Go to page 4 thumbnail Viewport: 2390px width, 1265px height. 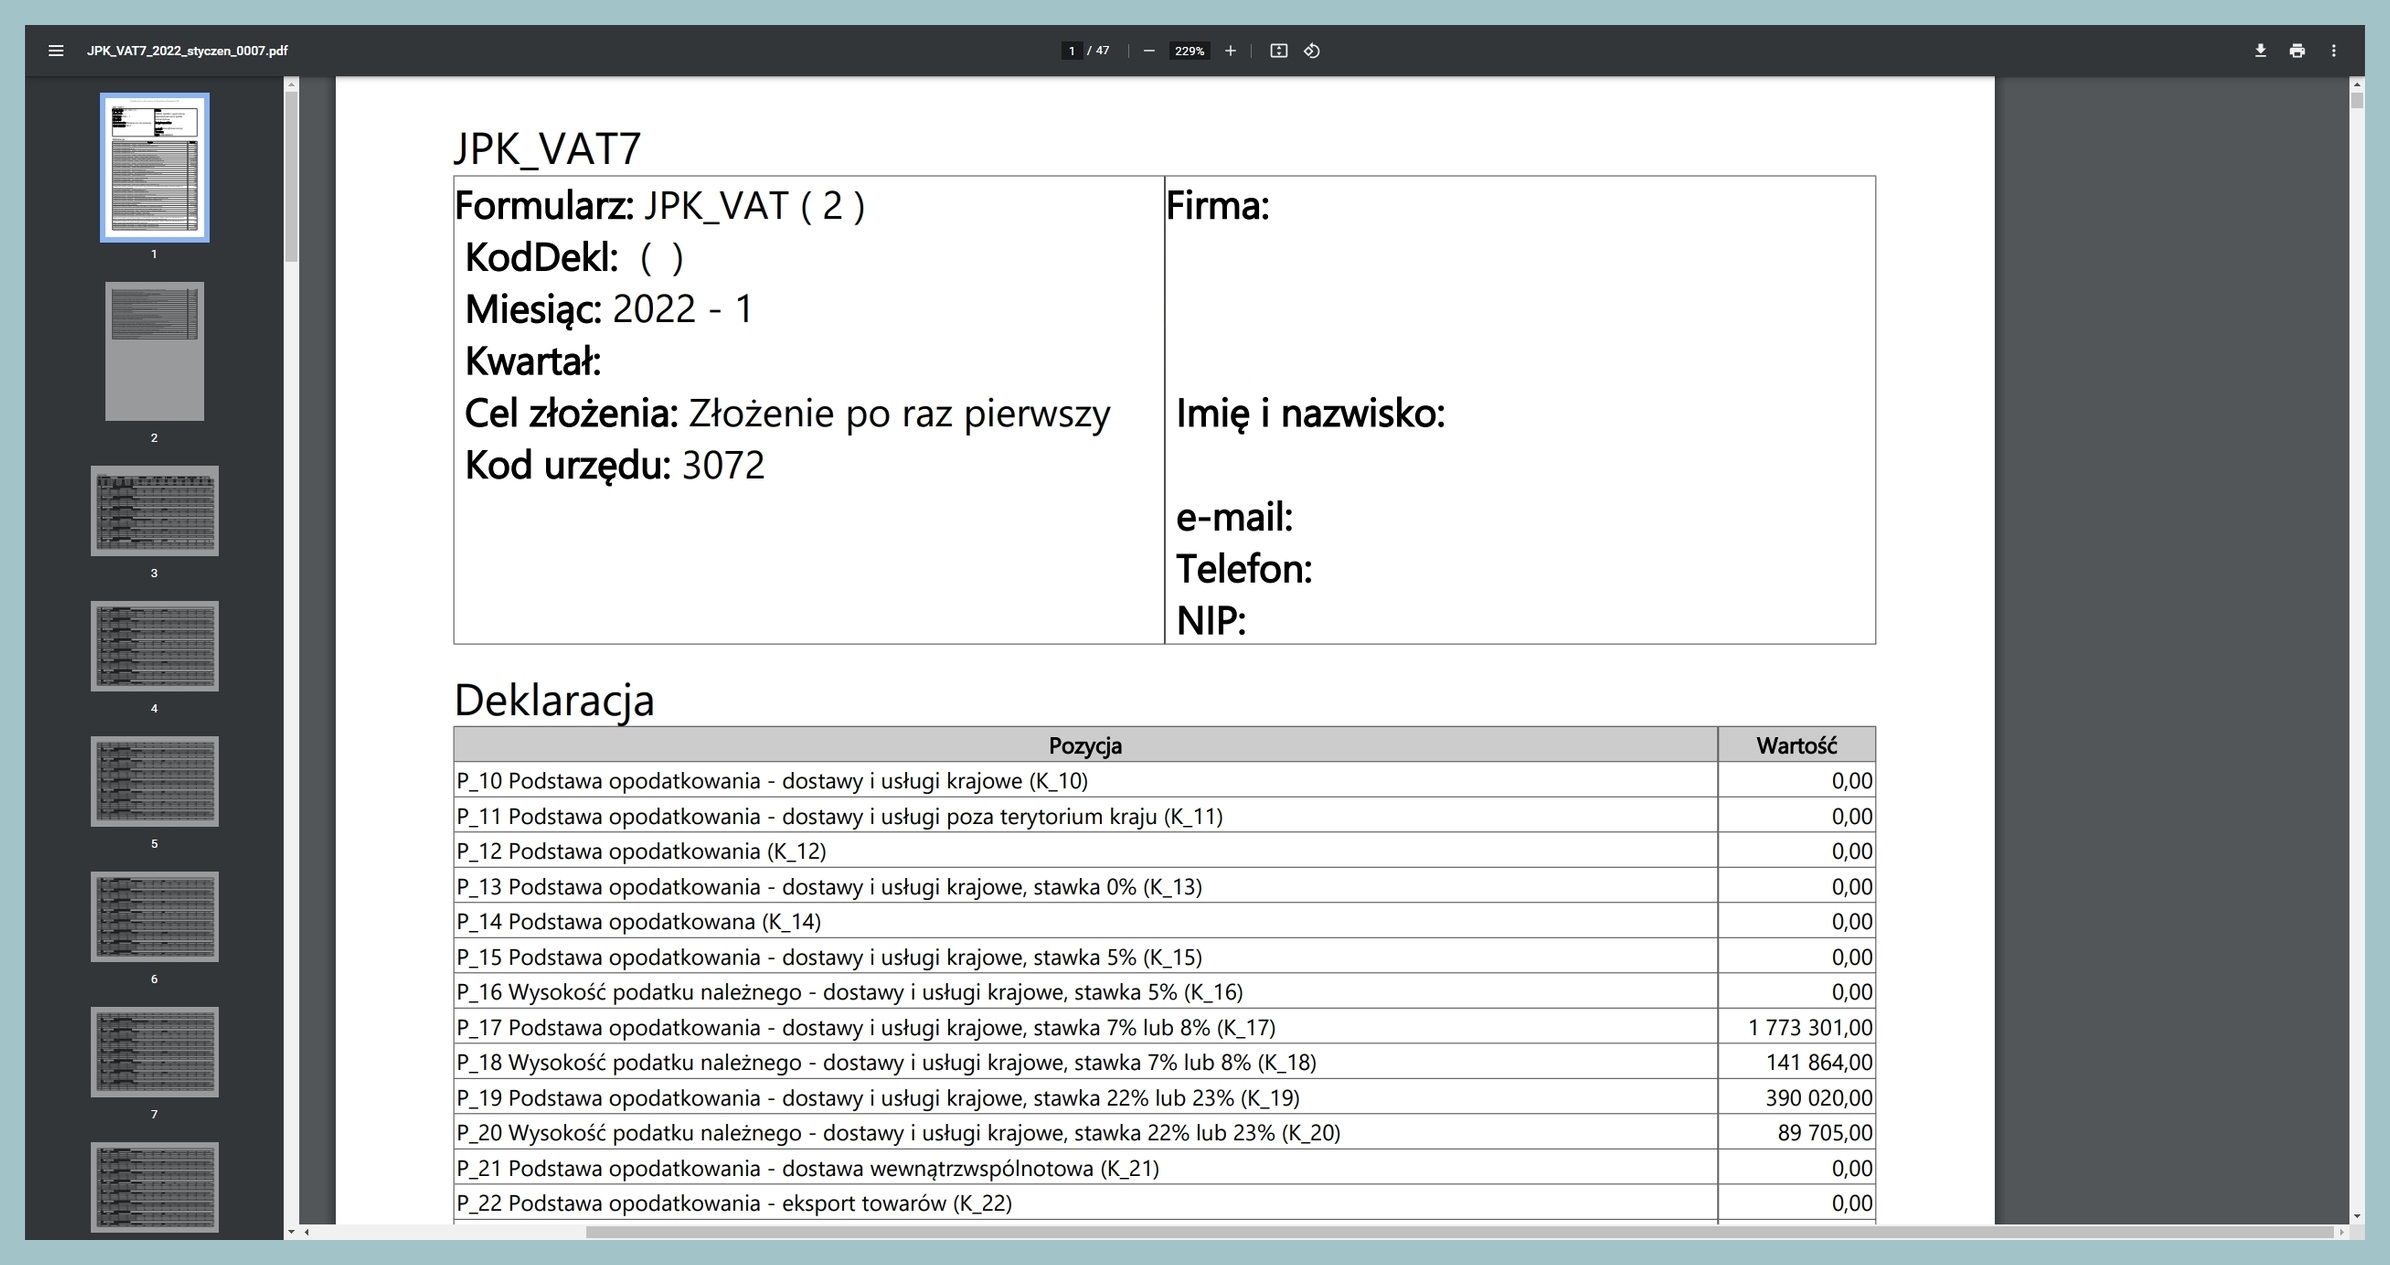pos(154,645)
